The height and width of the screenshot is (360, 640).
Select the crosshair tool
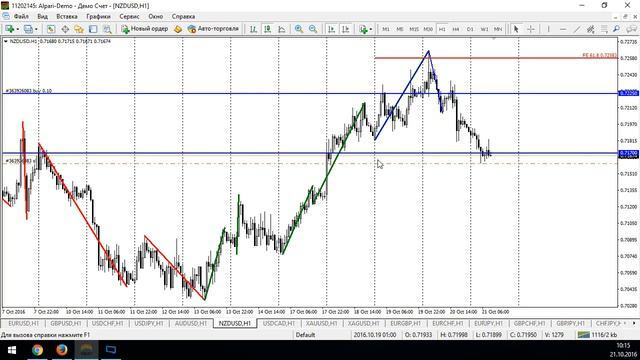pos(531,29)
